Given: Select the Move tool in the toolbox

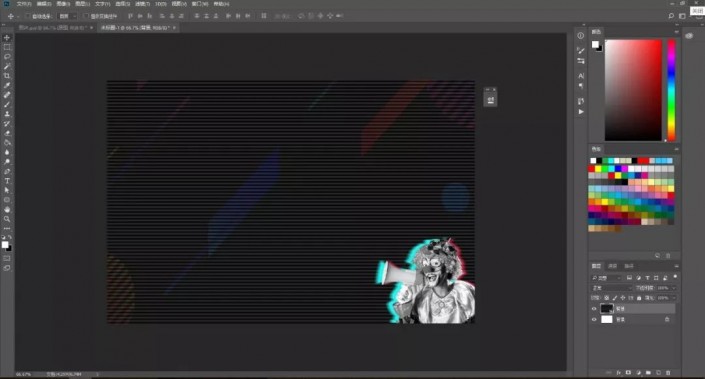Looking at the screenshot, I should [x=7, y=38].
